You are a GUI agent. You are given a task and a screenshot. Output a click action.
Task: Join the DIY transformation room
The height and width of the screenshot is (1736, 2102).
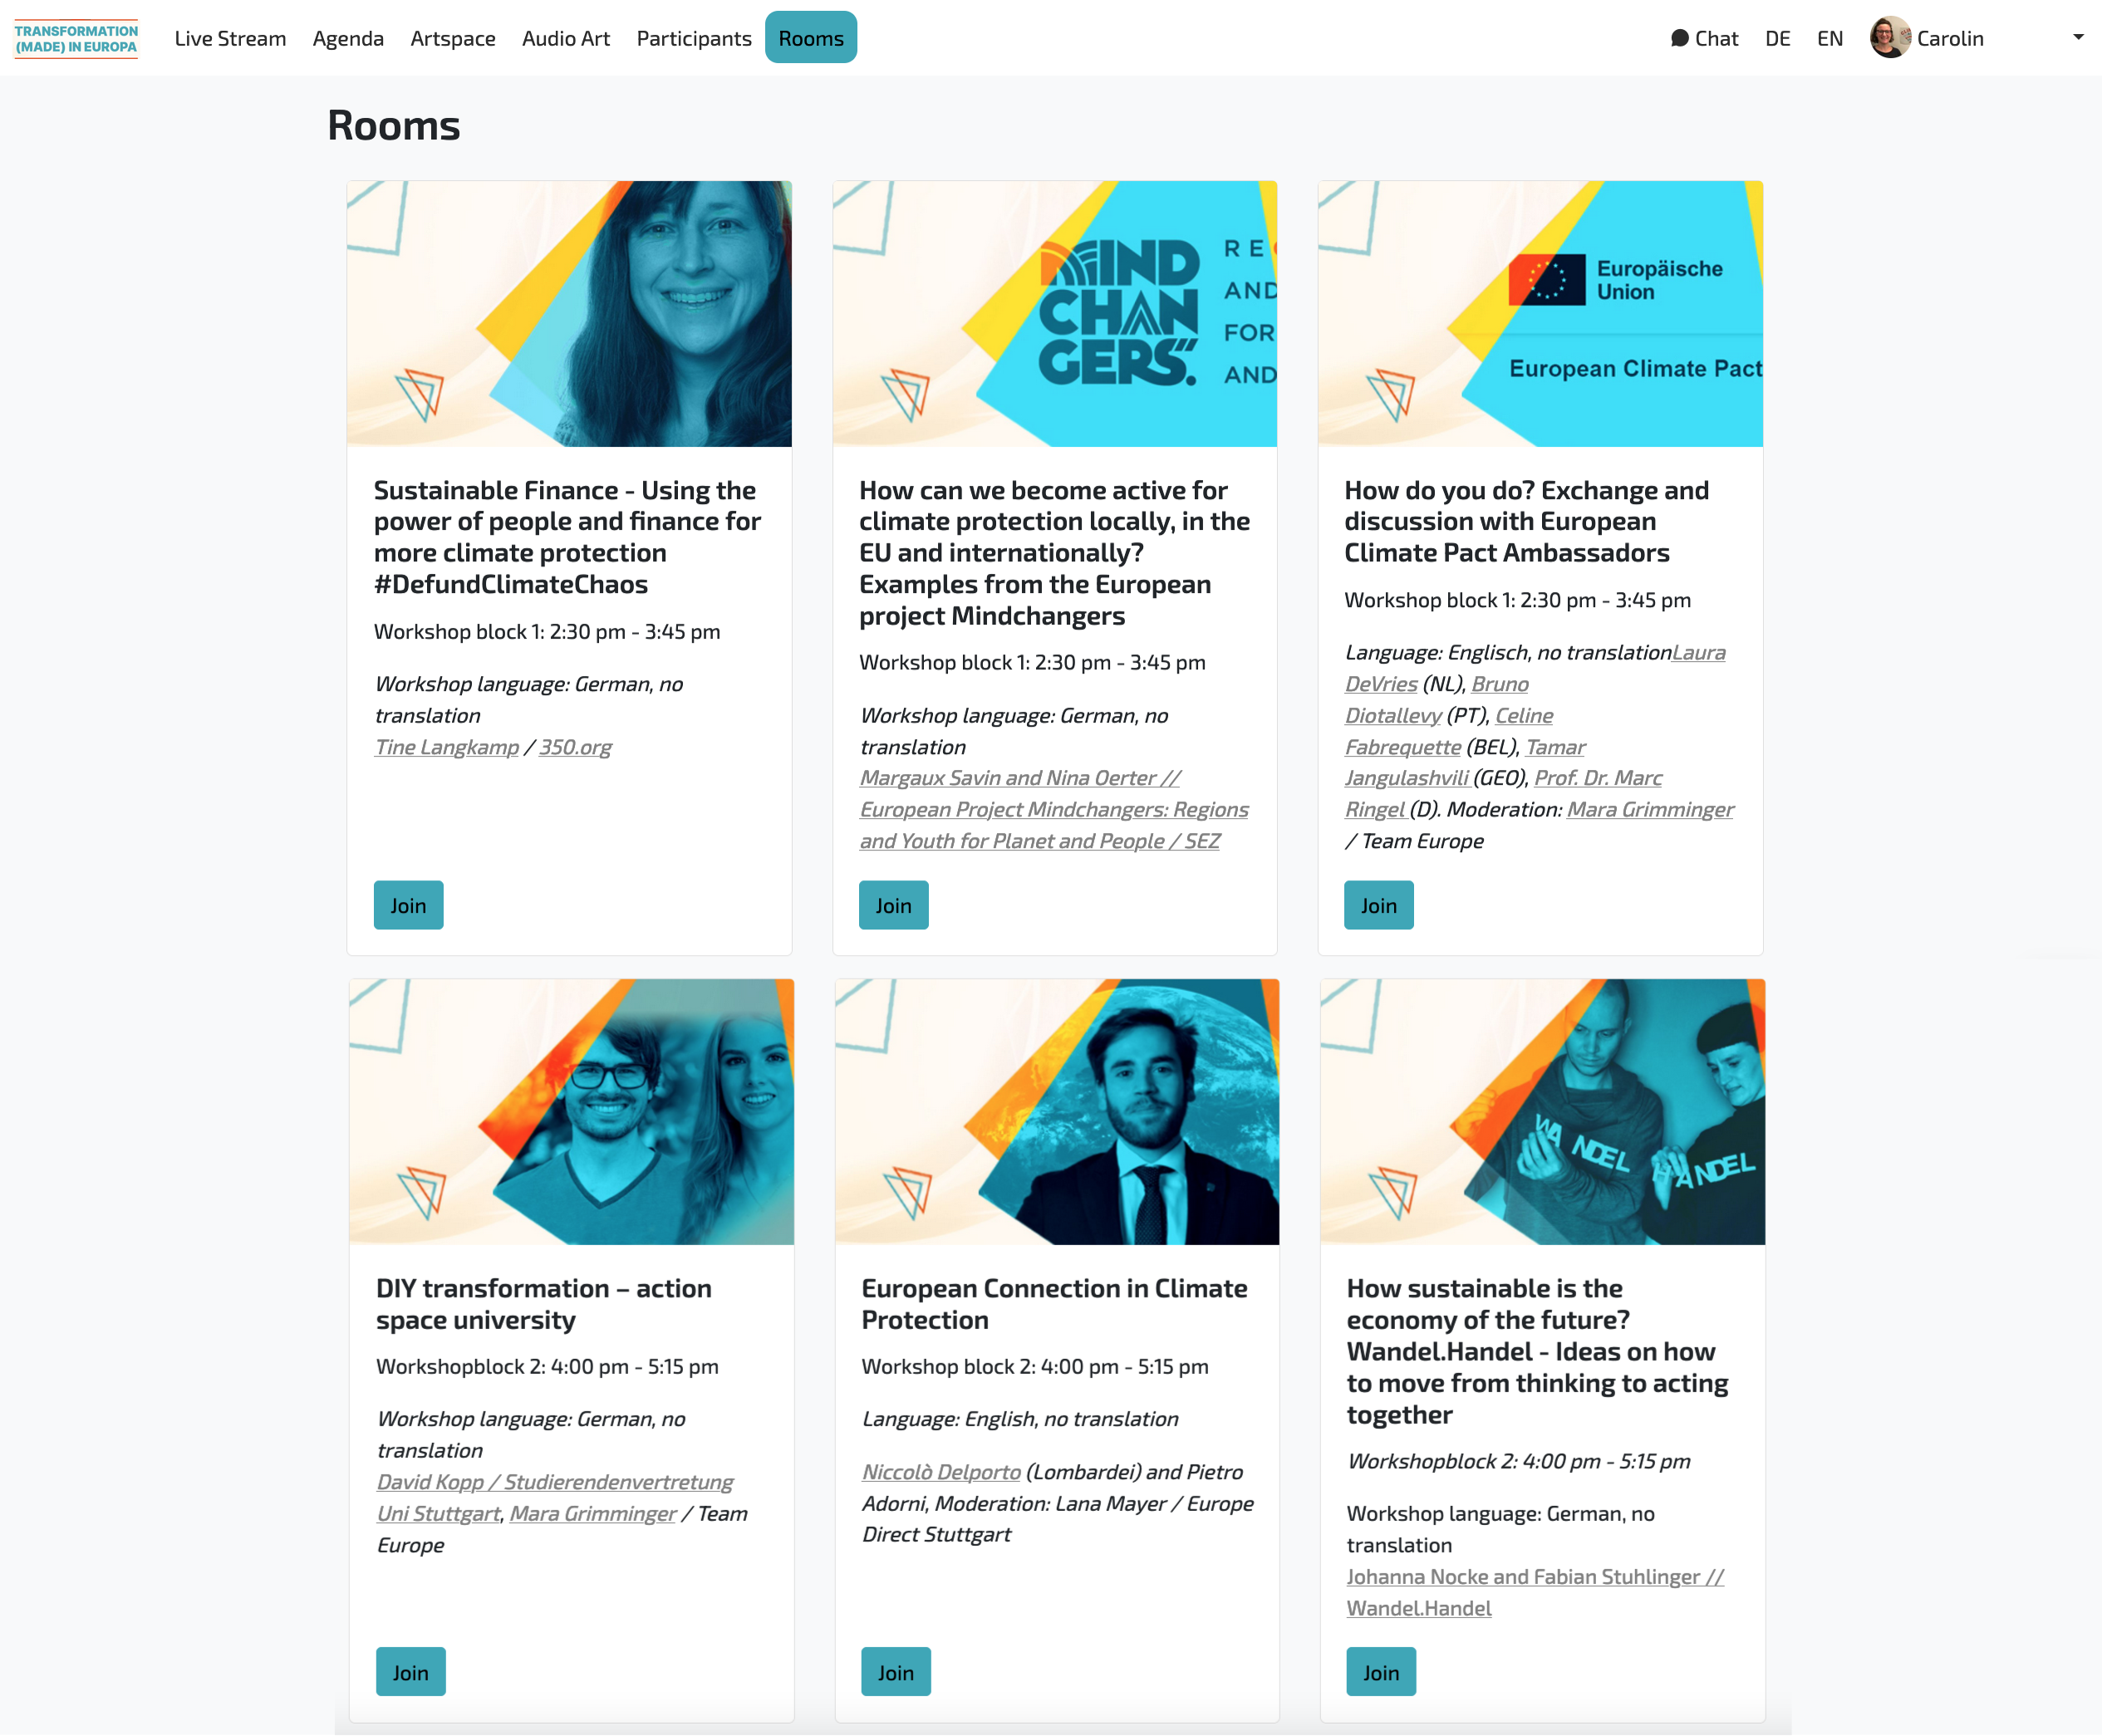(410, 1672)
